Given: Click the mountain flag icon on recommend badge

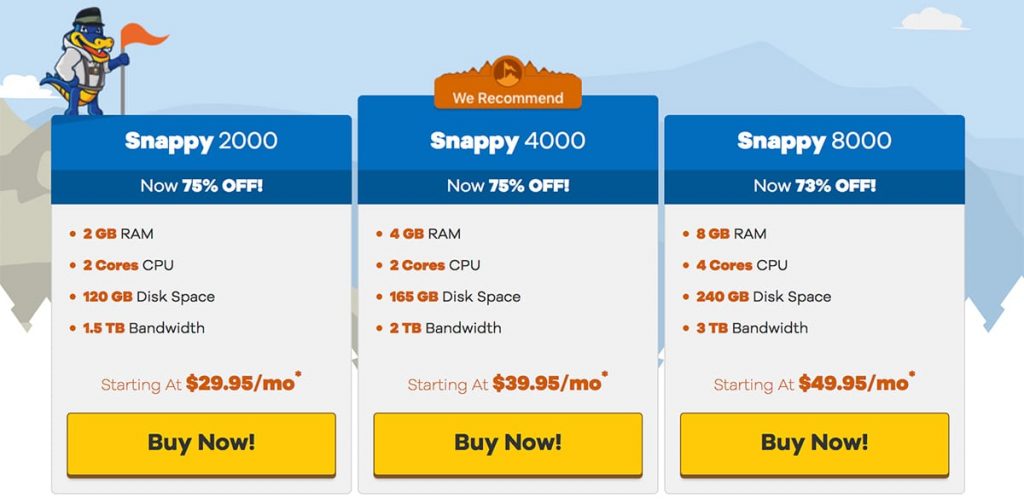Looking at the screenshot, I should tap(507, 71).
